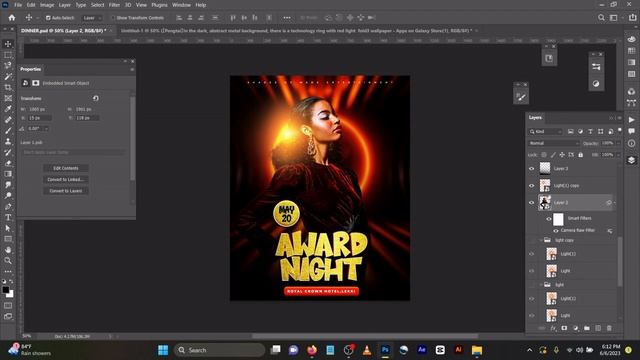The image size is (640, 360).
Task: Create a new group folder in Layers panel
Action: (587, 328)
